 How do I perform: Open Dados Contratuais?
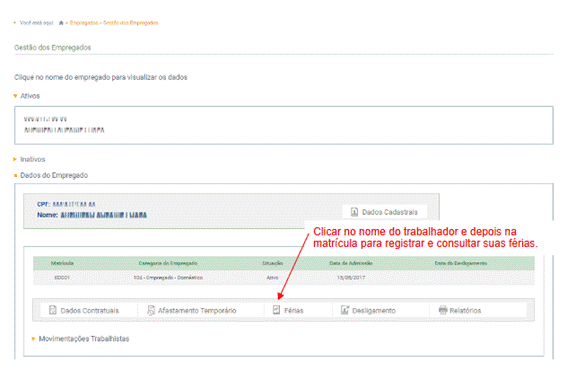(x=84, y=310)
